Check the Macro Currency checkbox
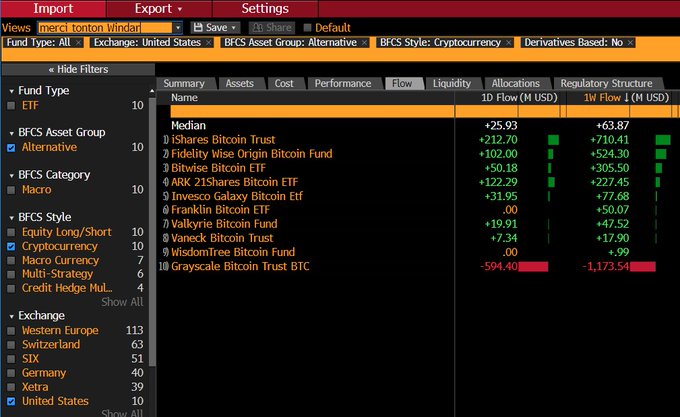680x417 pixels. [x=11, y=261]
